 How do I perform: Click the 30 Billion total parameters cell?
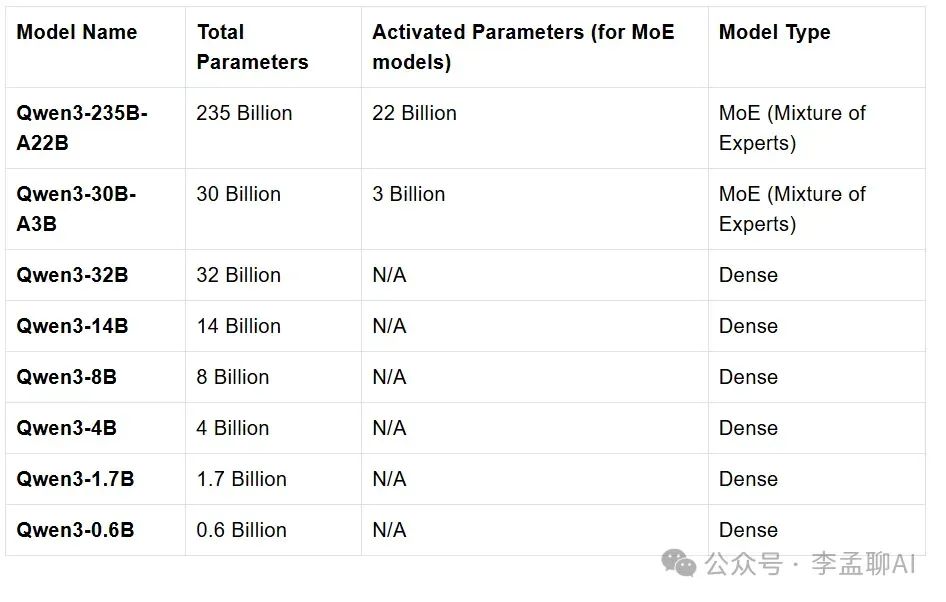click(x=238, y=194)
